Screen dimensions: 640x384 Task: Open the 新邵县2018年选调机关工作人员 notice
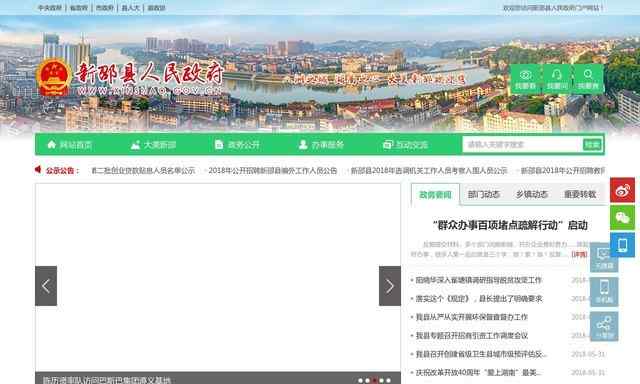[x=429, y=171]
